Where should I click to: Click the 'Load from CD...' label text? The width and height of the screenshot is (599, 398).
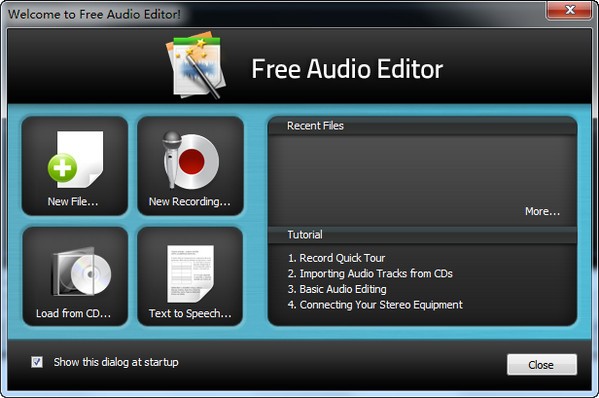(73, 314)
